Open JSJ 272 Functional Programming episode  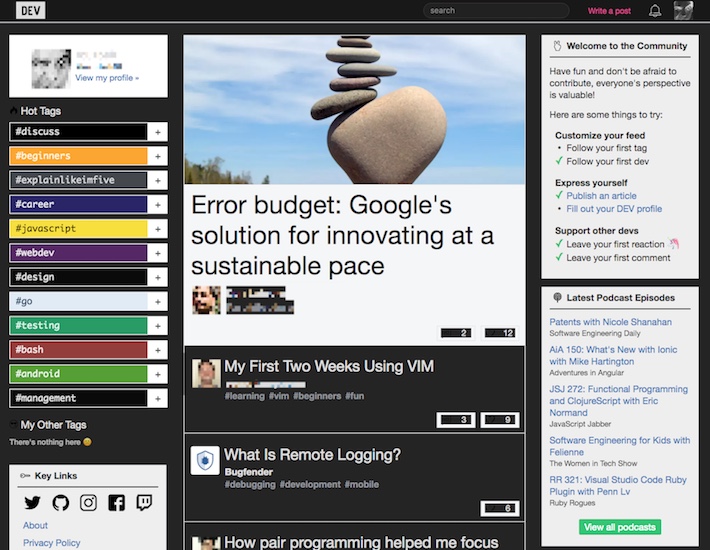click(x=619, y=401)
